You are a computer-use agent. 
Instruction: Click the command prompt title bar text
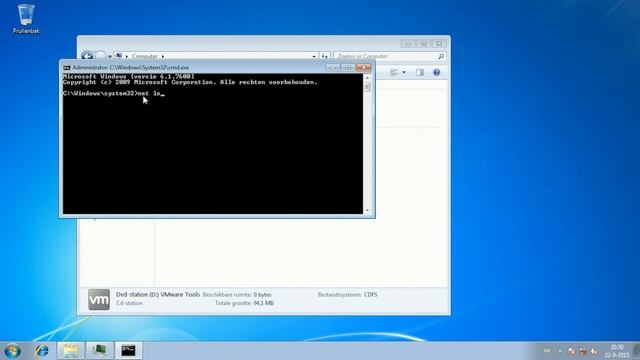tap(131, 68)
